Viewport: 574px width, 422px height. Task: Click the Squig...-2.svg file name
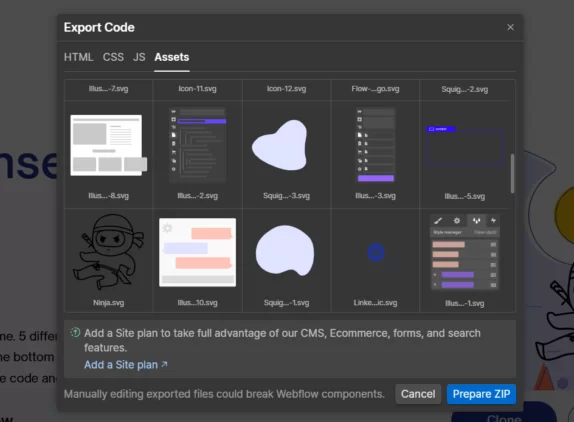[x=465, y=89]
